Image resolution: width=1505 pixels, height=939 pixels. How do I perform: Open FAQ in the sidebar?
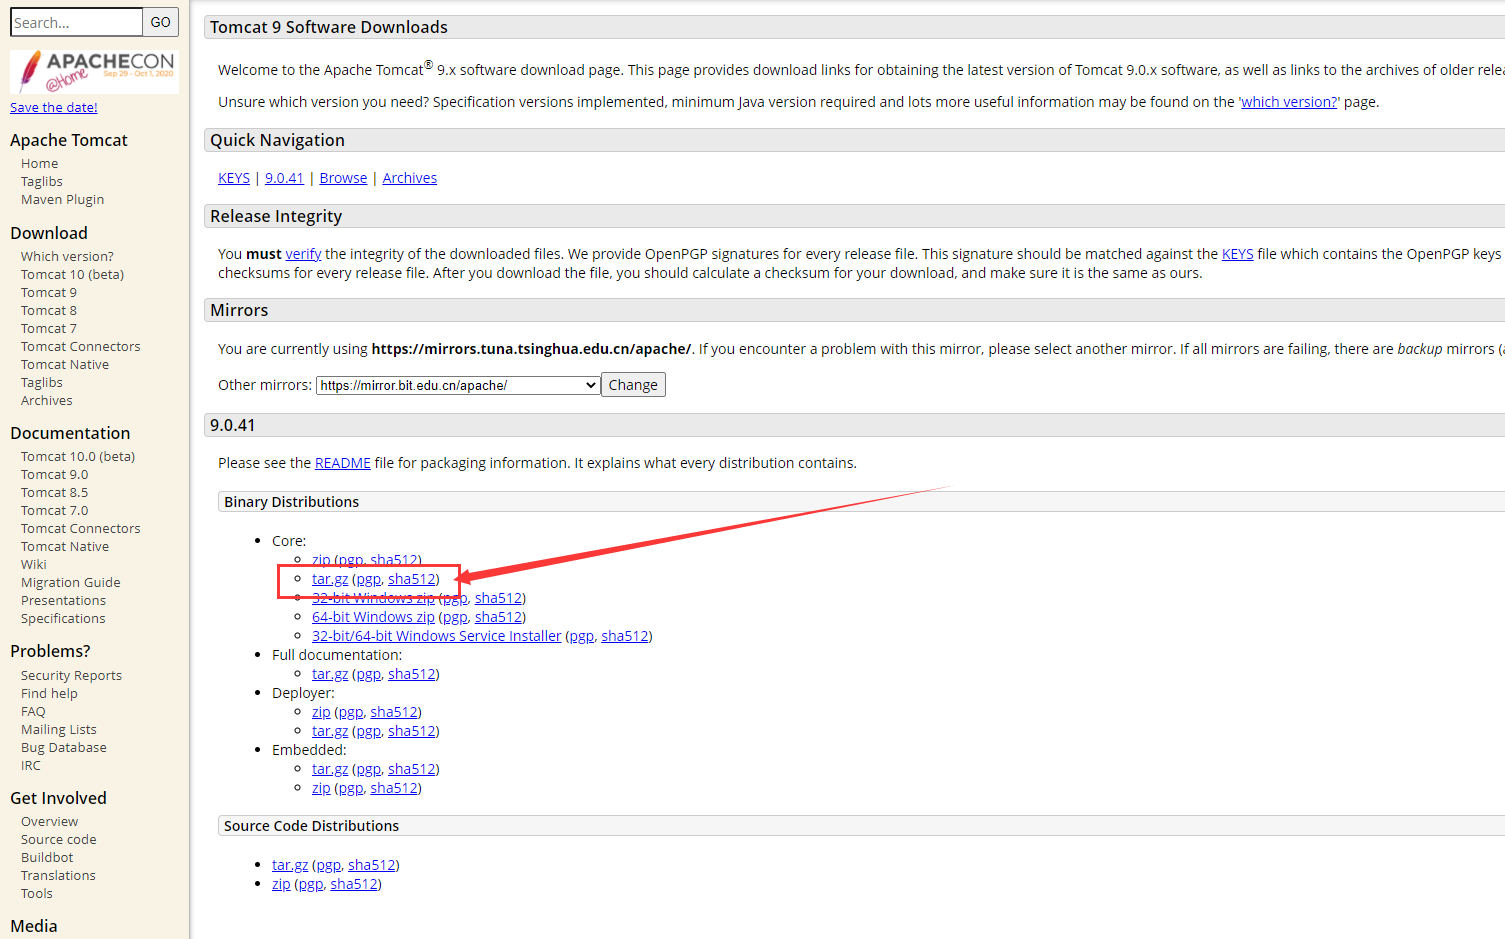(x=33, y=711)
